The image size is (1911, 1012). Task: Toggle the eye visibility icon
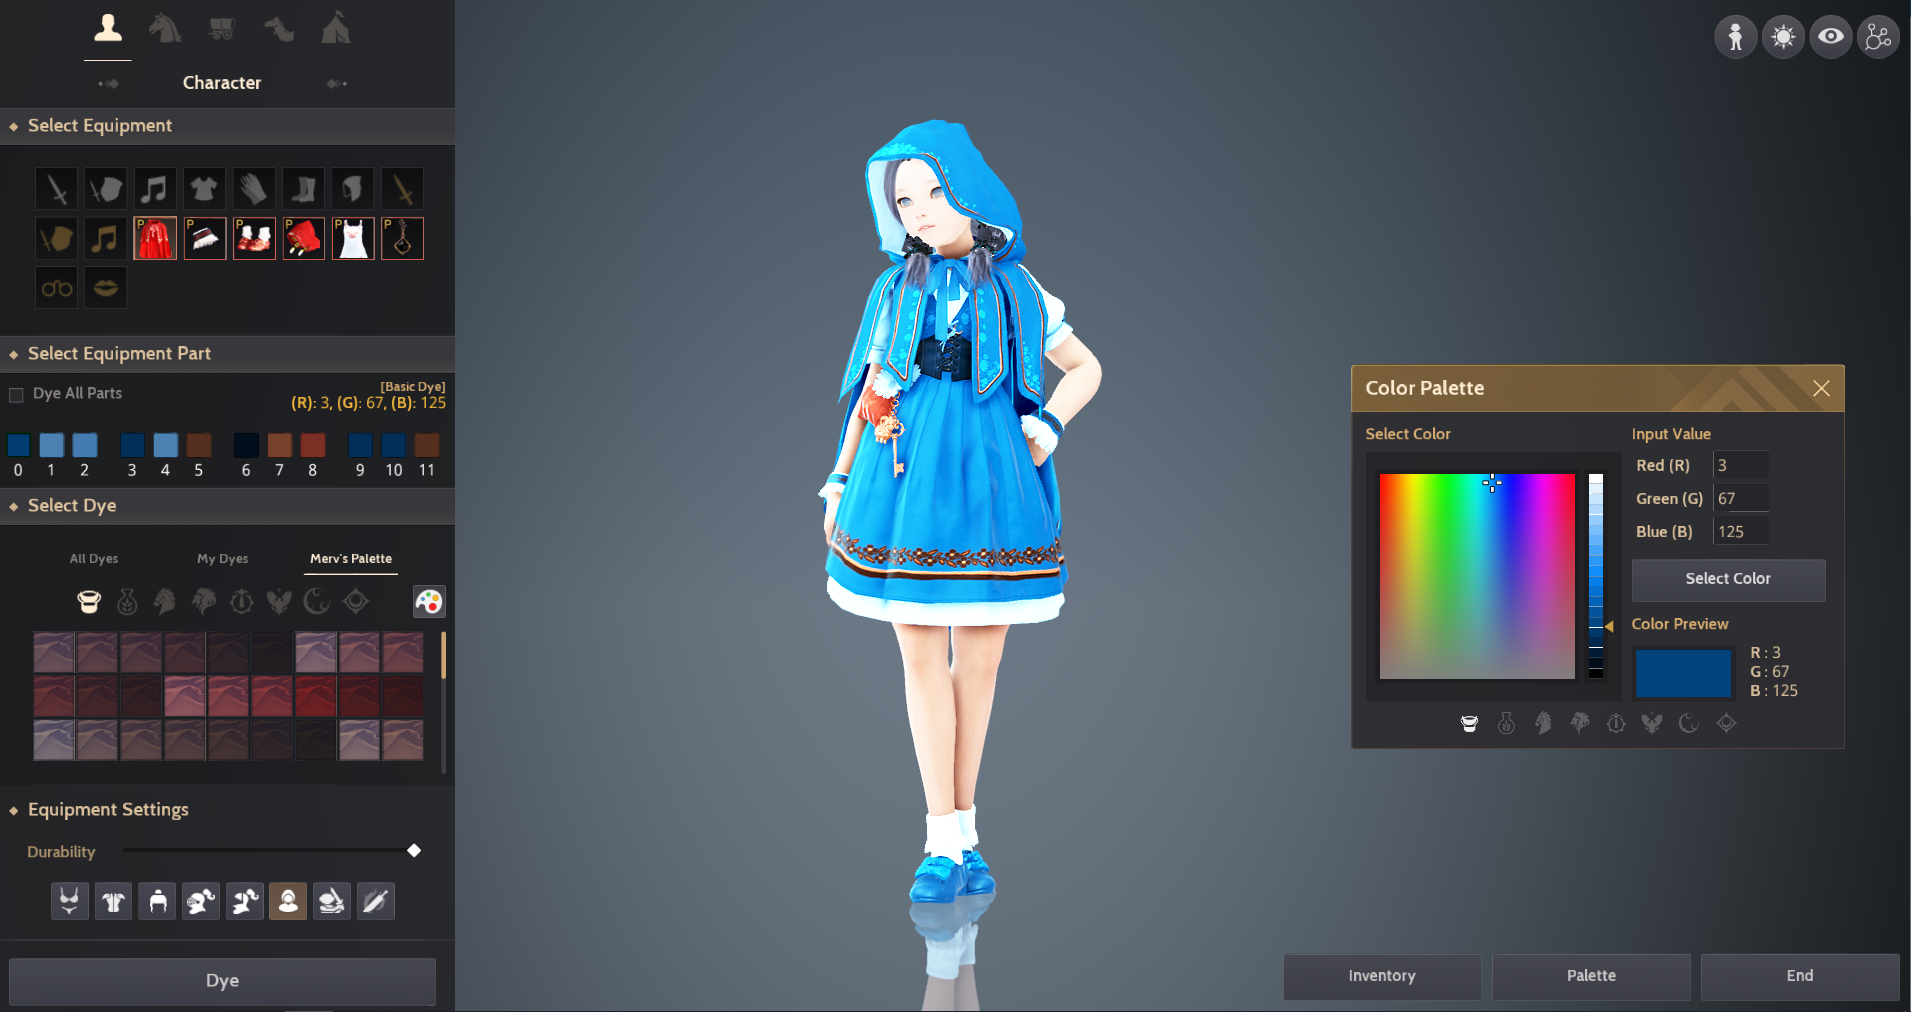tap(1831, 38)
